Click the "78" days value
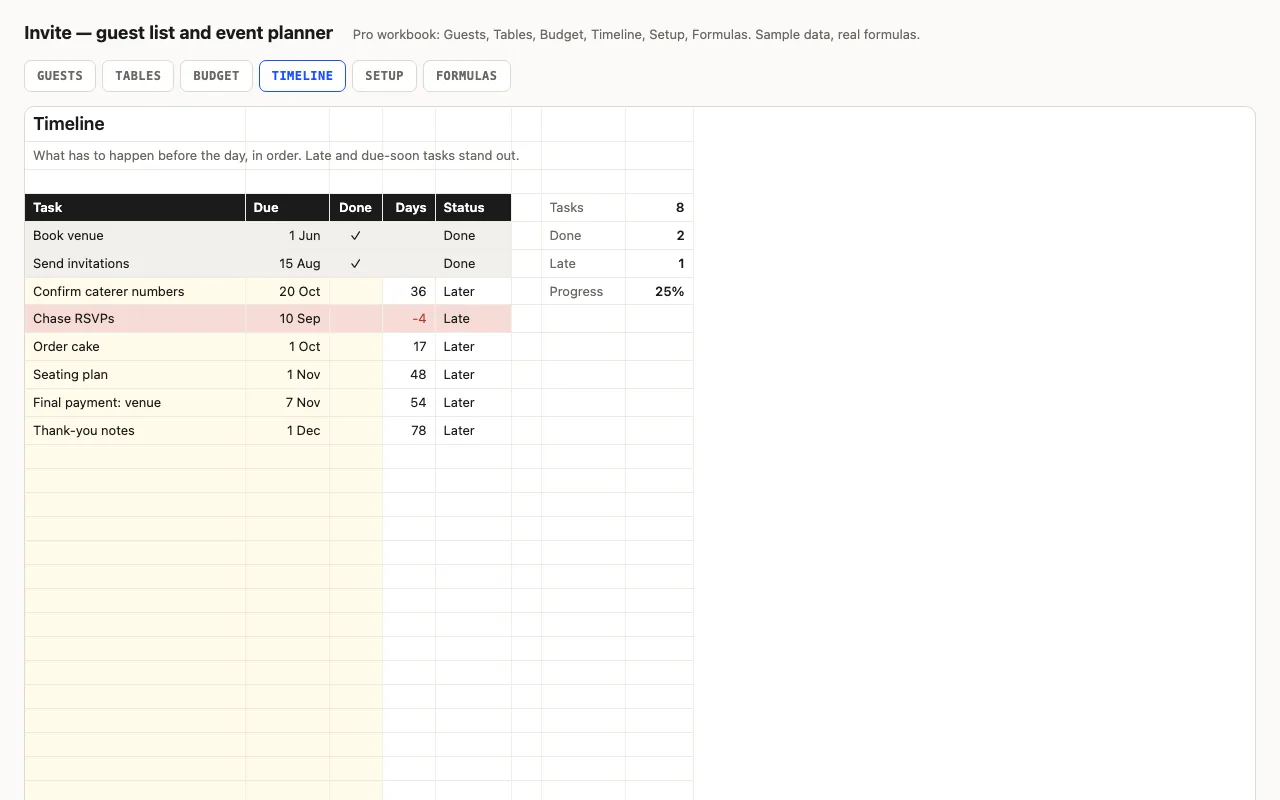 click(x=409, y=431)
